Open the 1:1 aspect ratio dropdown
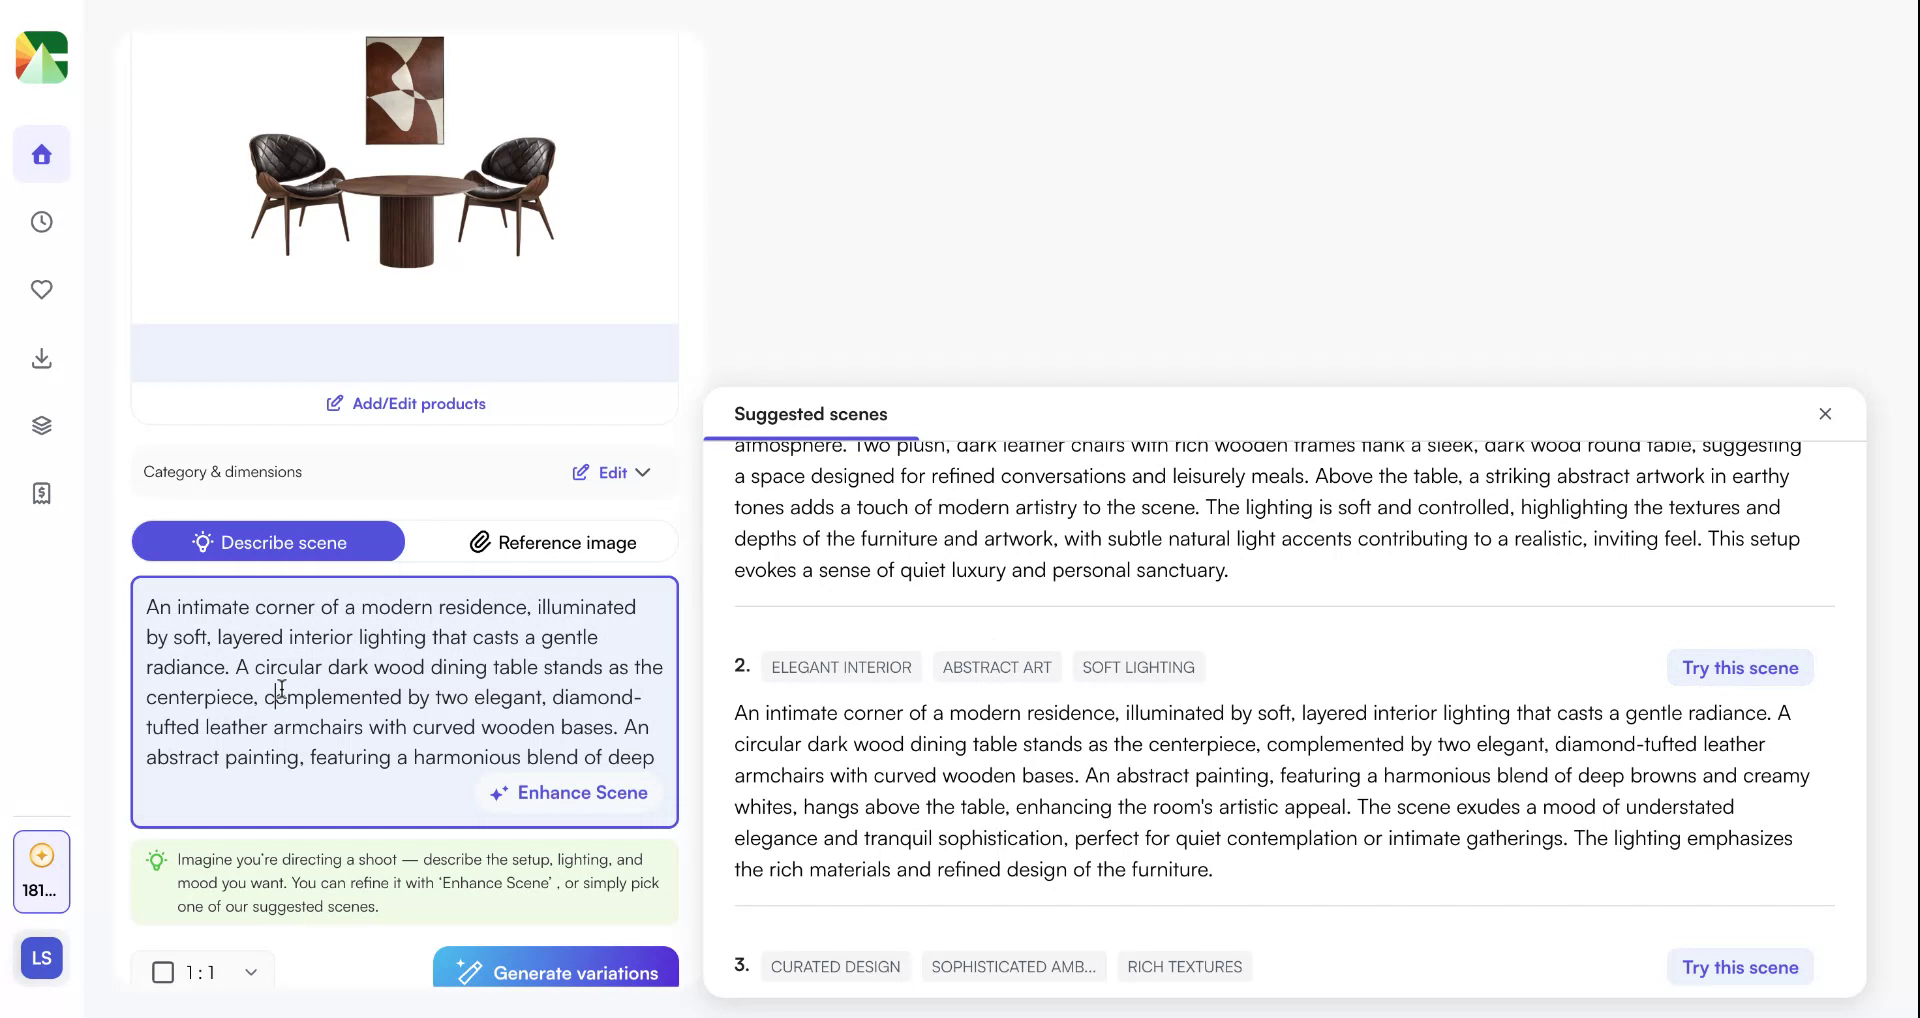Viewport: 1920px width, 1018px height. coord(250,971)
